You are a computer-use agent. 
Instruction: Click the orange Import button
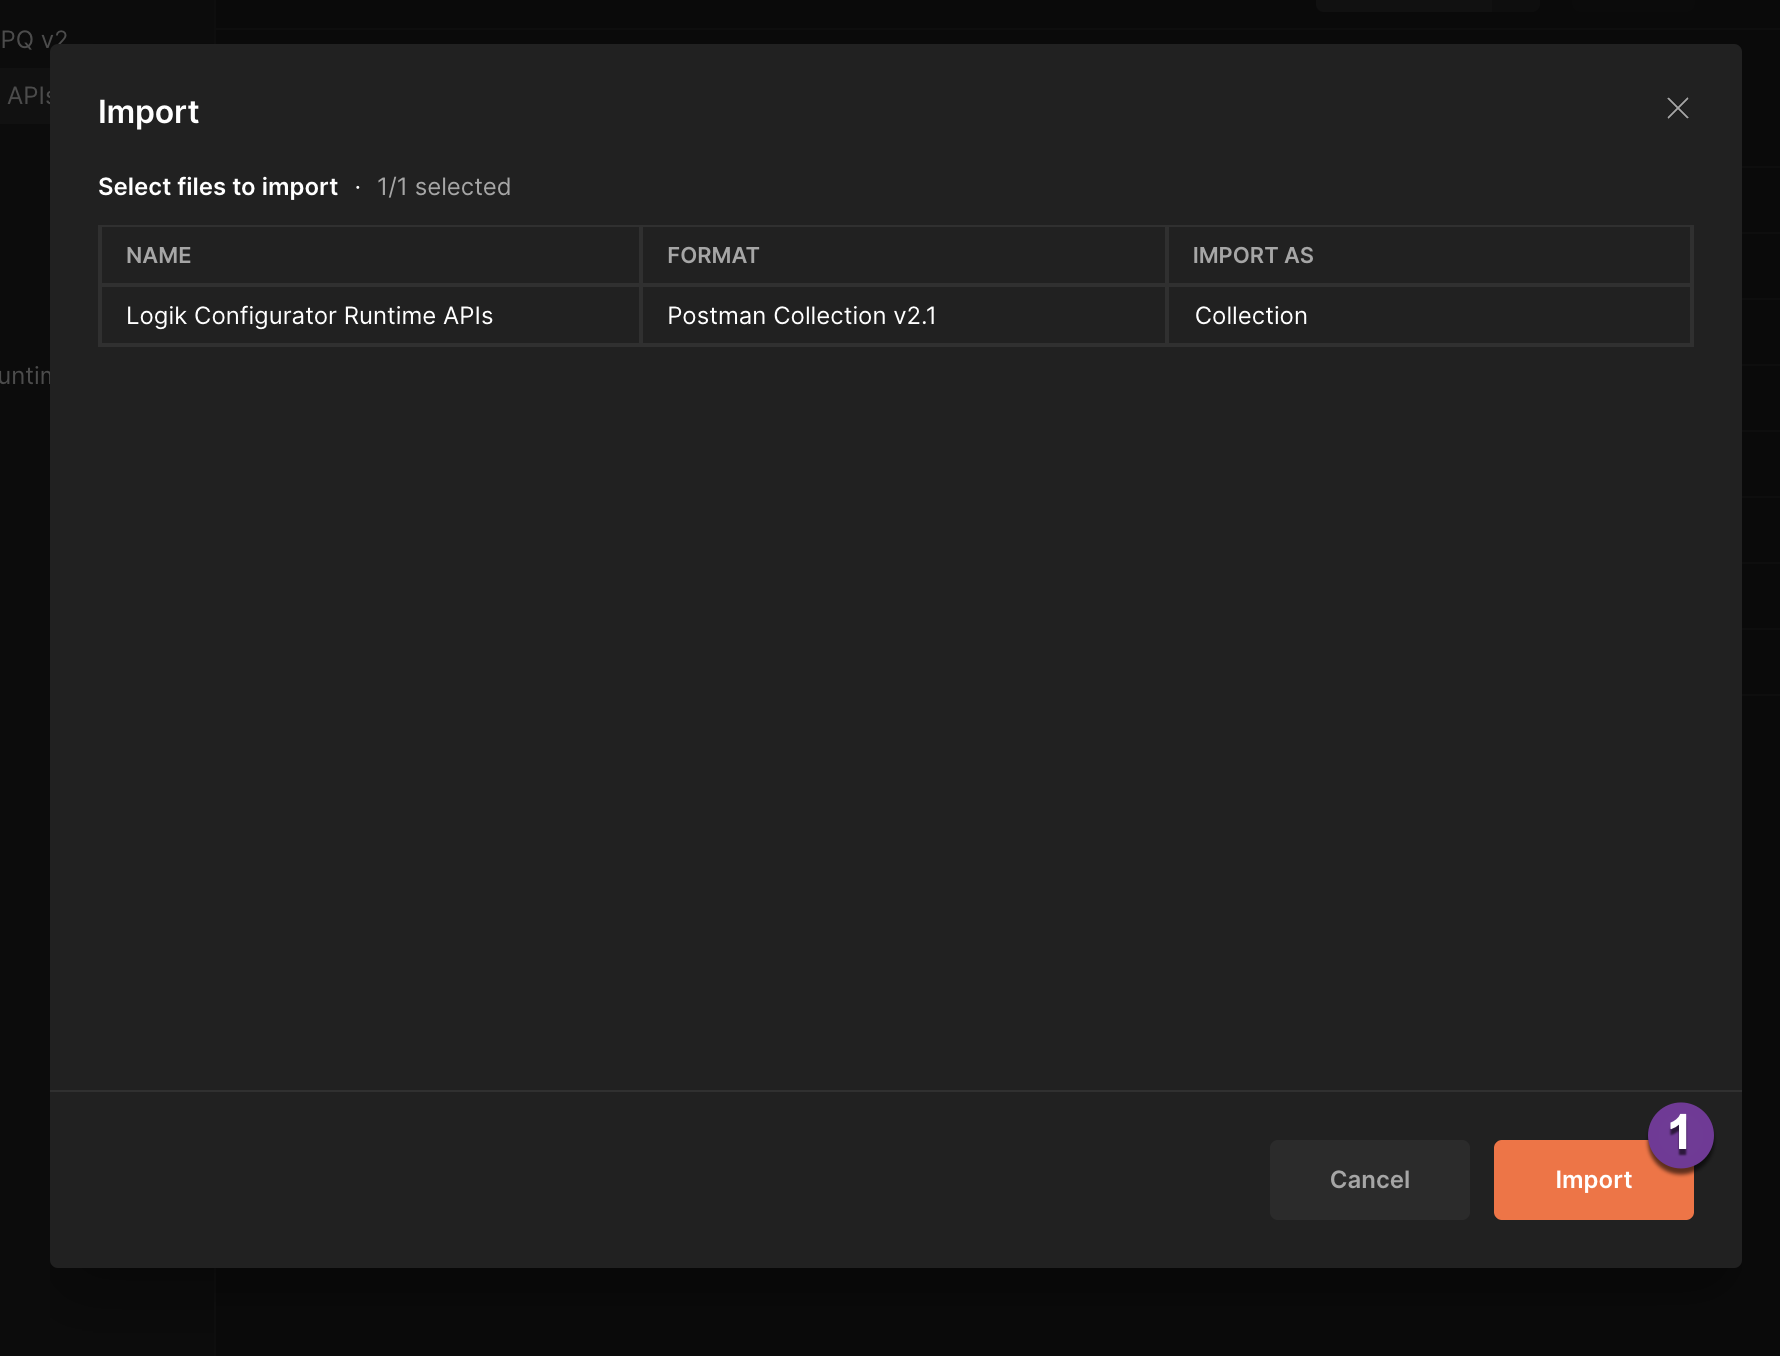tap(1592, 1180)
